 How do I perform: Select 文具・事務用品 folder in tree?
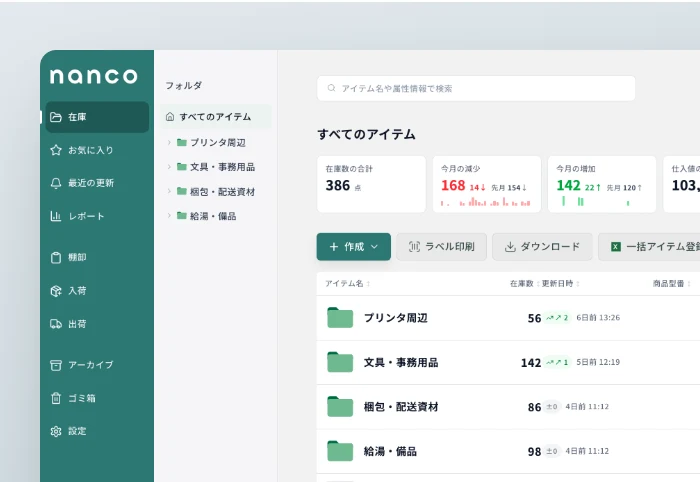(216, 167)
